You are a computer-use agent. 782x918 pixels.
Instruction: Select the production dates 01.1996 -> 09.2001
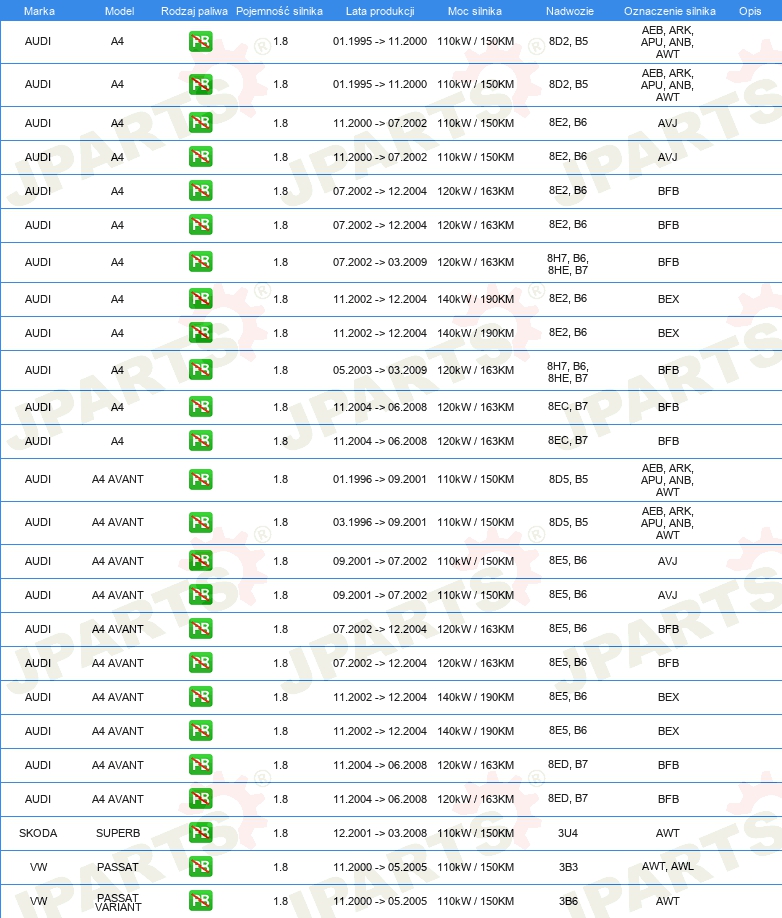380,479
